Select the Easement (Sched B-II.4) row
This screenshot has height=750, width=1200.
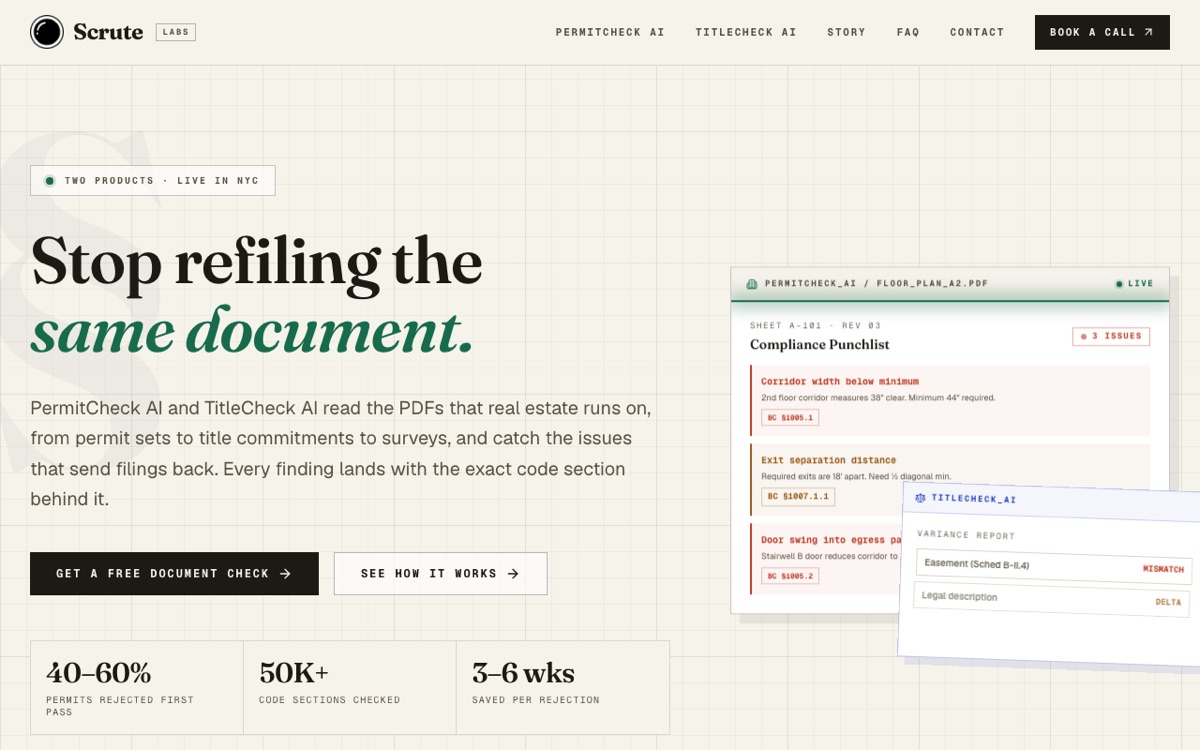tap(1054, 566)
